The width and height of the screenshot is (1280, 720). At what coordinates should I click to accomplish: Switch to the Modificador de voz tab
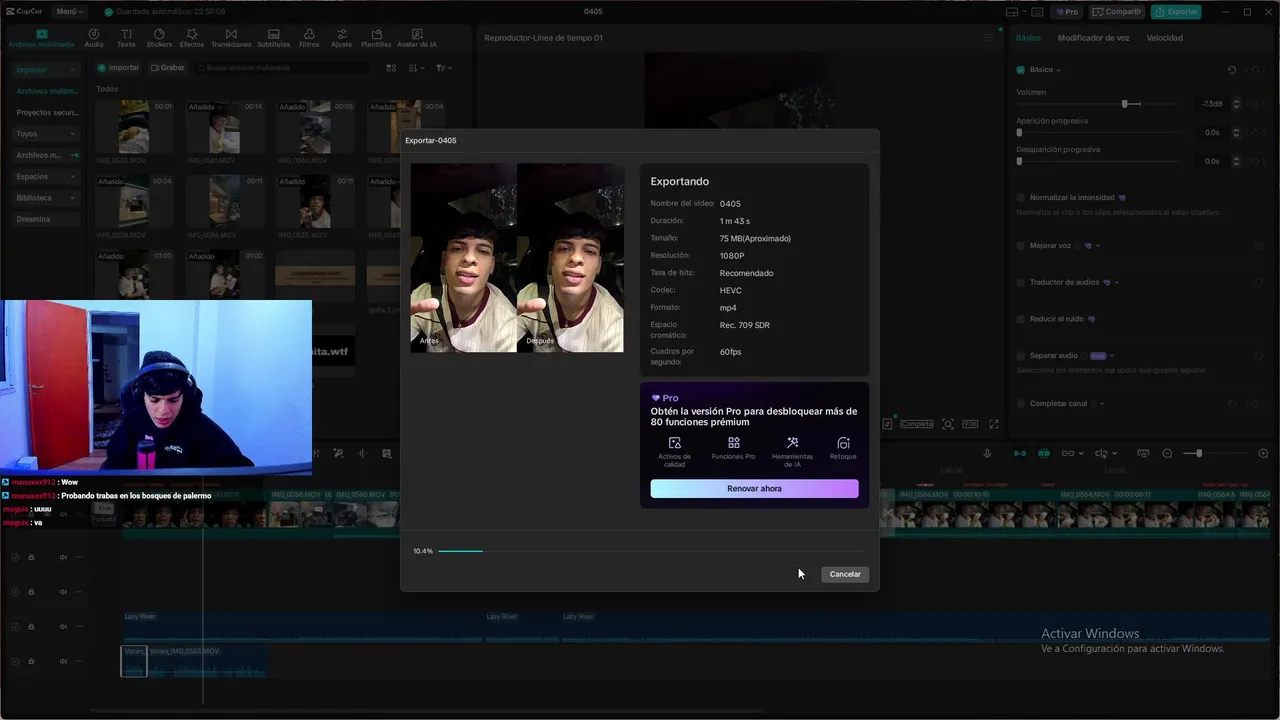point(1093,38)
